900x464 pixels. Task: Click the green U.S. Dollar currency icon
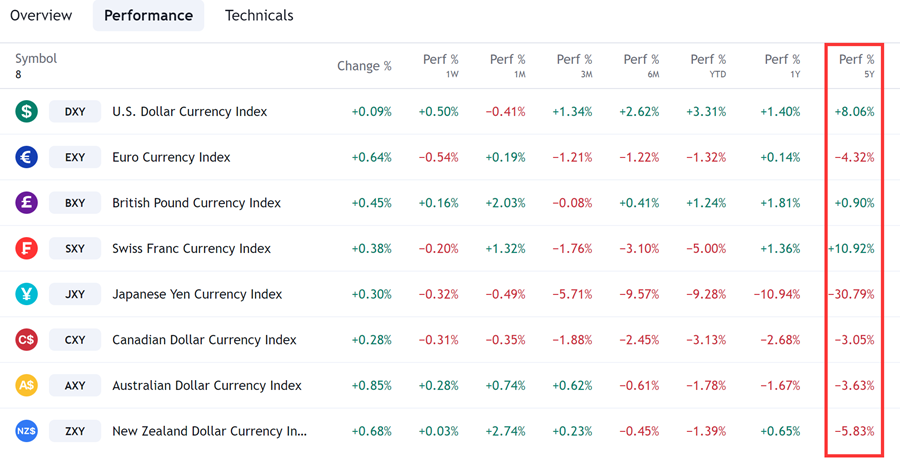click(27, 111)
